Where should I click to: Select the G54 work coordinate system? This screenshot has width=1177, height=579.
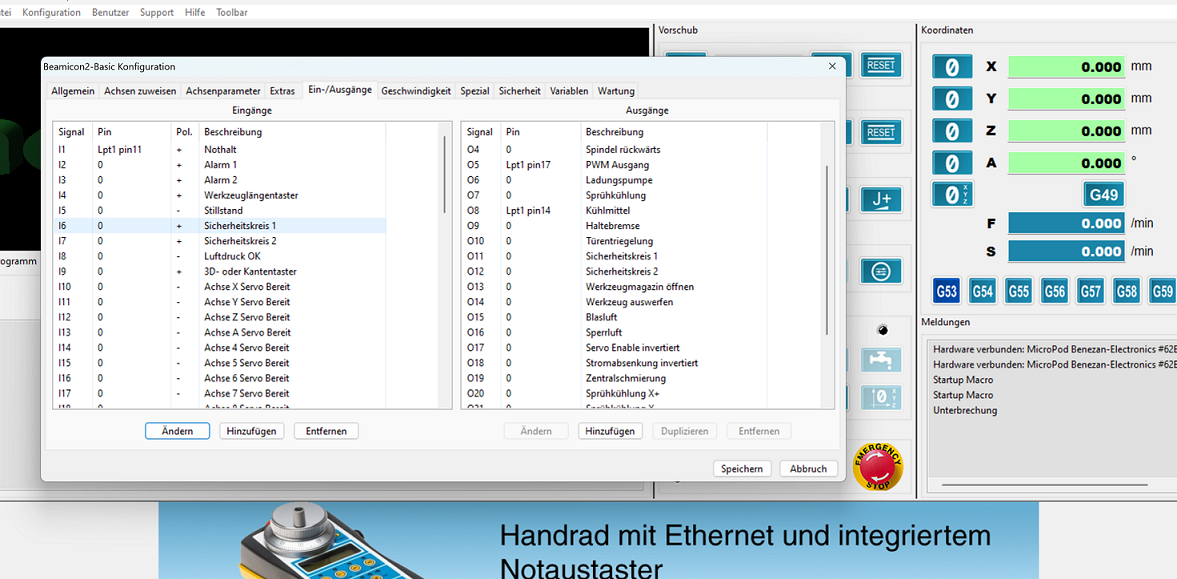pos(983,291)
